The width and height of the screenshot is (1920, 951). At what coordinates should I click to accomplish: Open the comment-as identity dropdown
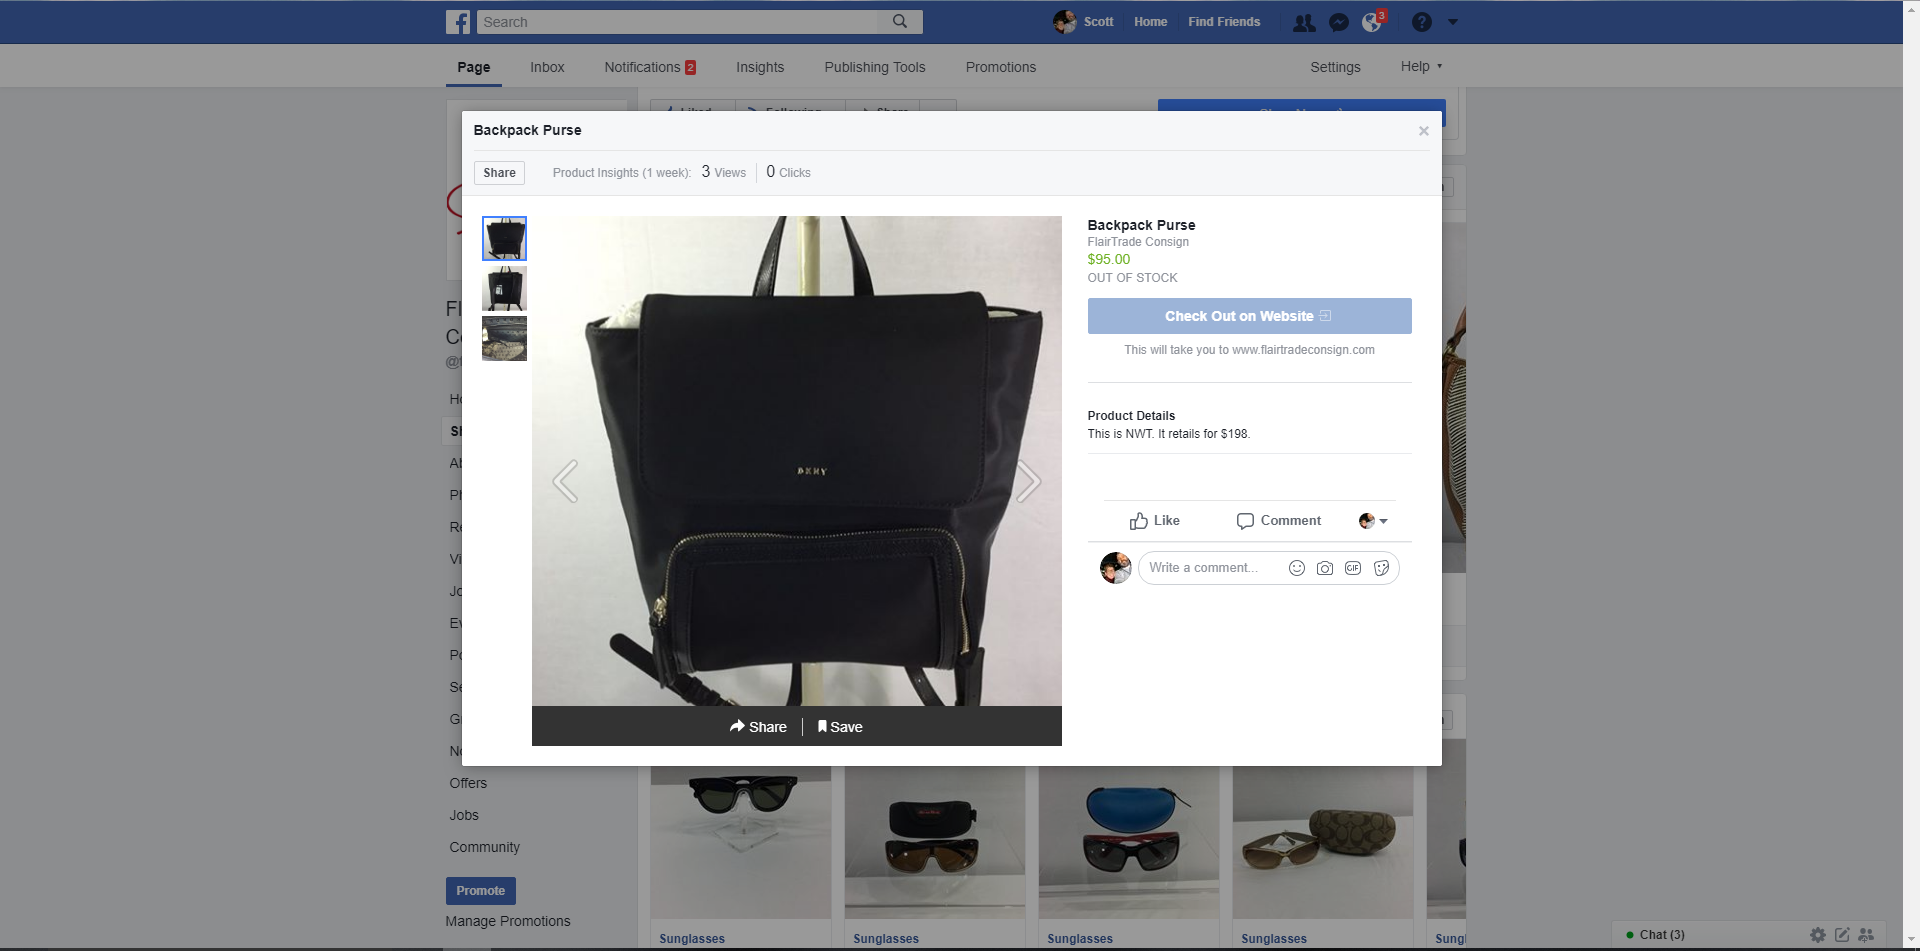(x=1373, y=521)
